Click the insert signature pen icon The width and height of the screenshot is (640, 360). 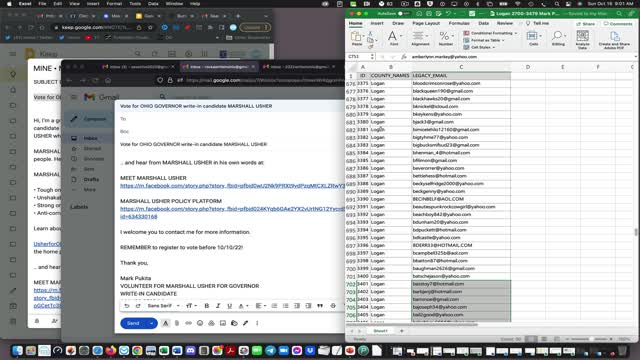pos(245,323)
